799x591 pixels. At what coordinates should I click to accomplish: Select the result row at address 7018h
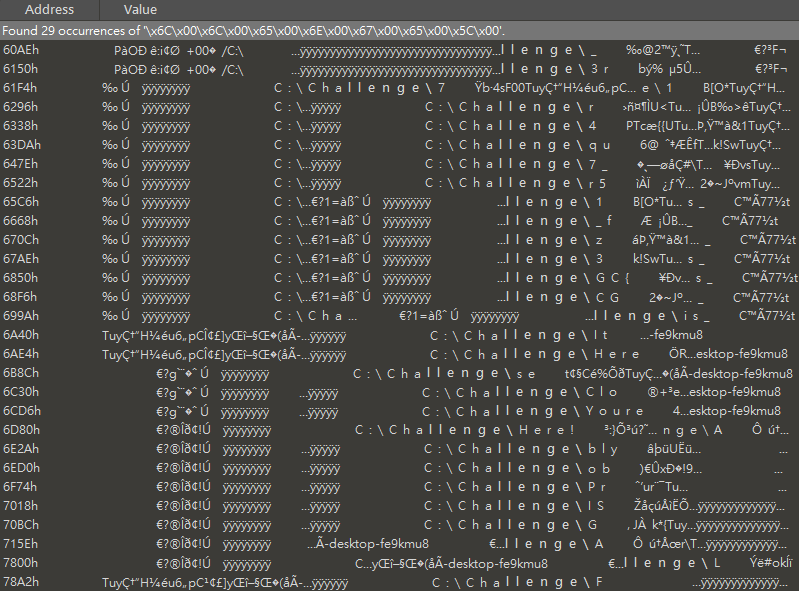(400, 506)
